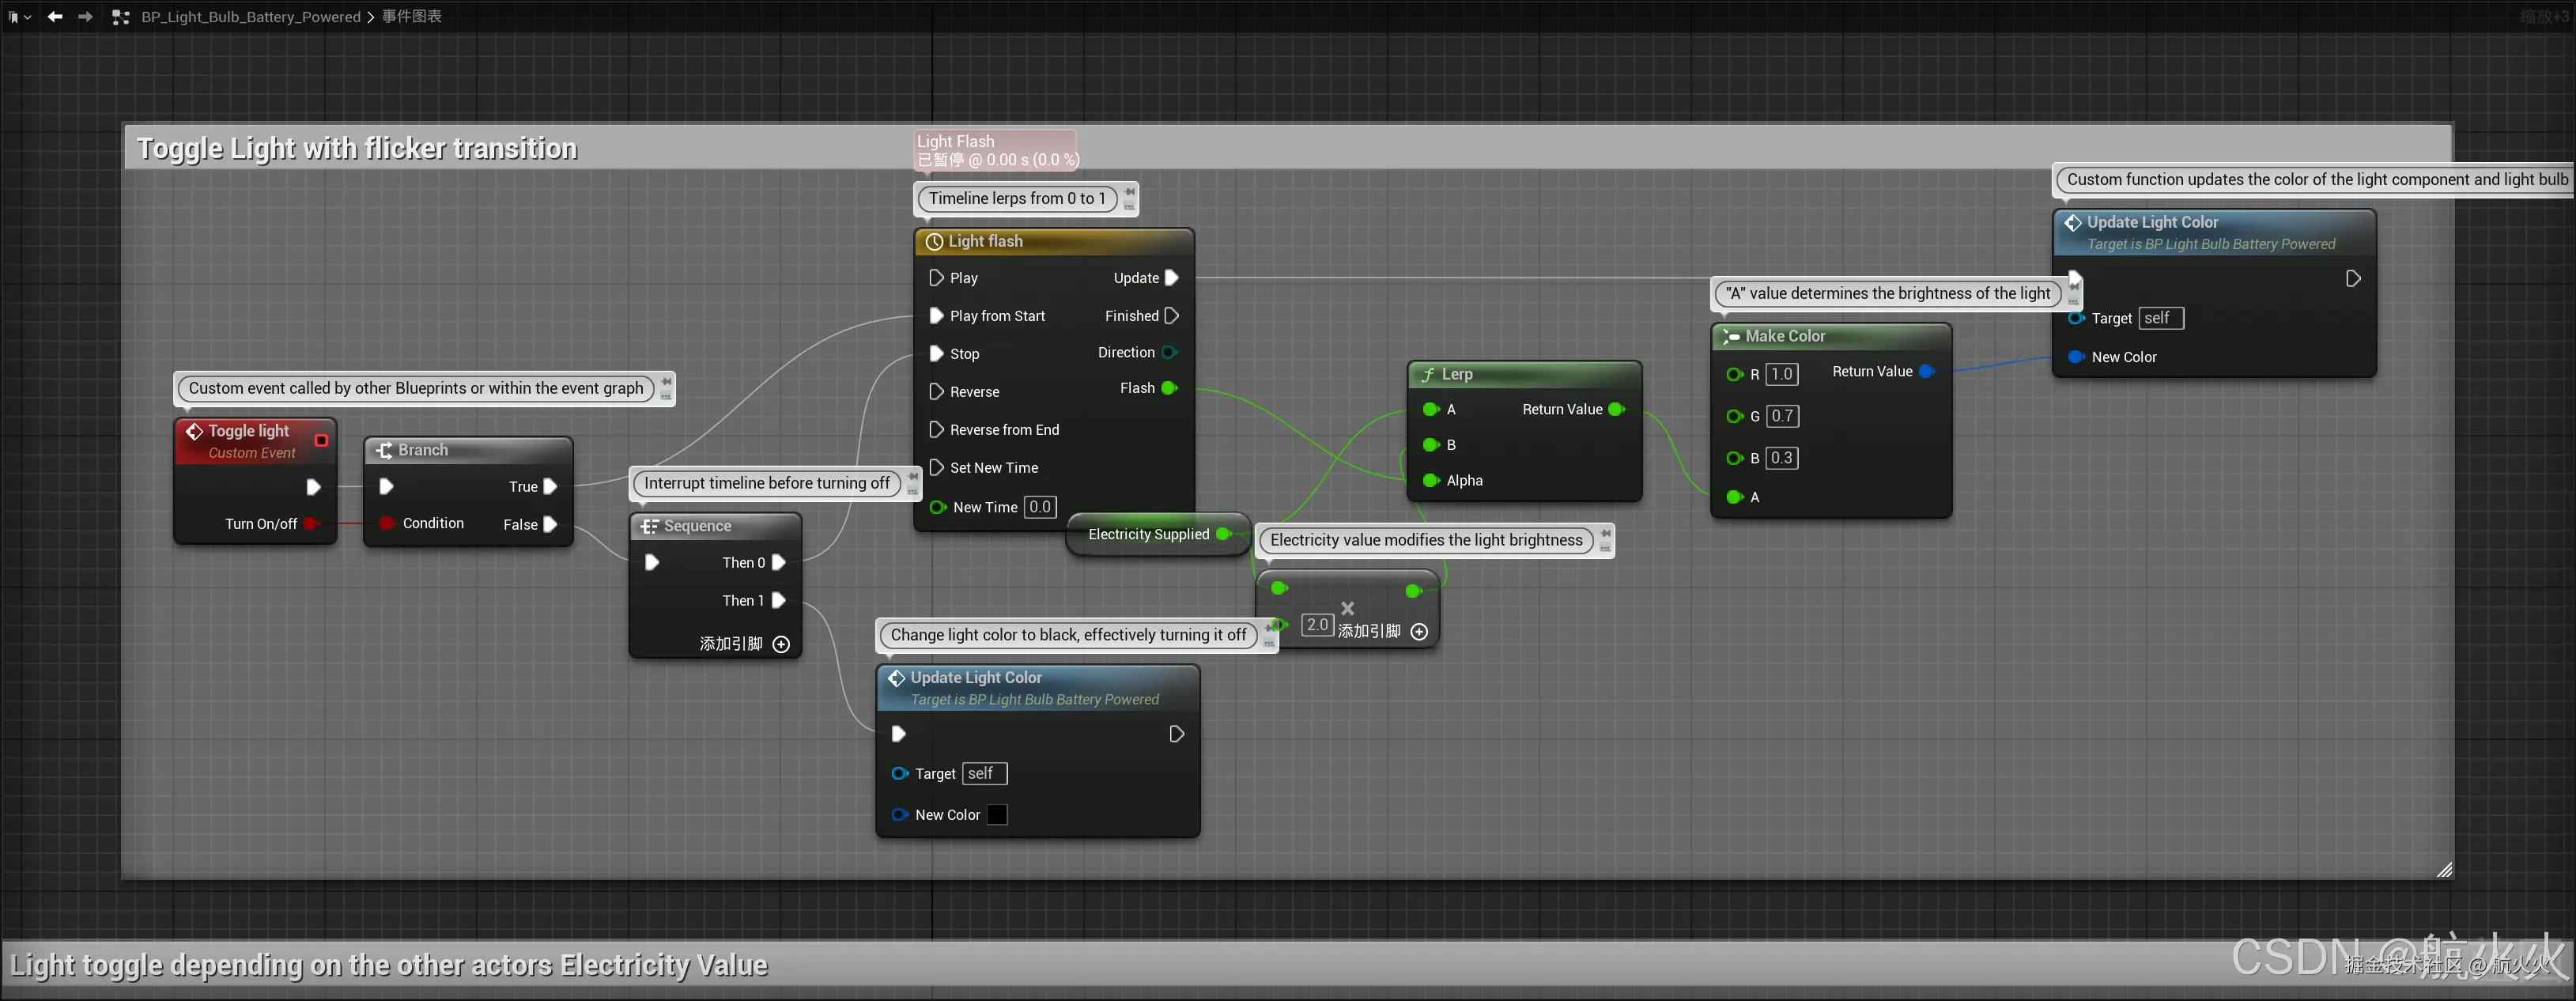Click the back navigation arrow
2576x1001 pixels.
click(55, 16)
